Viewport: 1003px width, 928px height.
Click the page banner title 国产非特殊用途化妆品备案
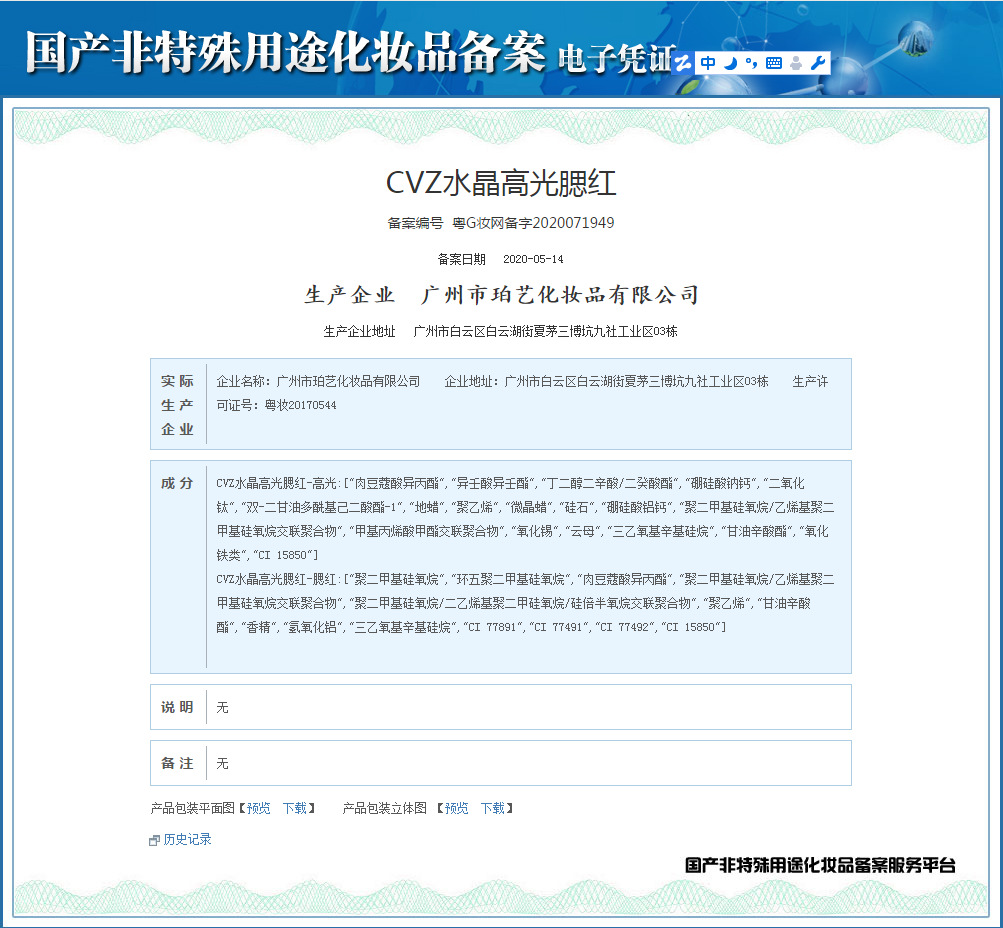pos(285,52)
